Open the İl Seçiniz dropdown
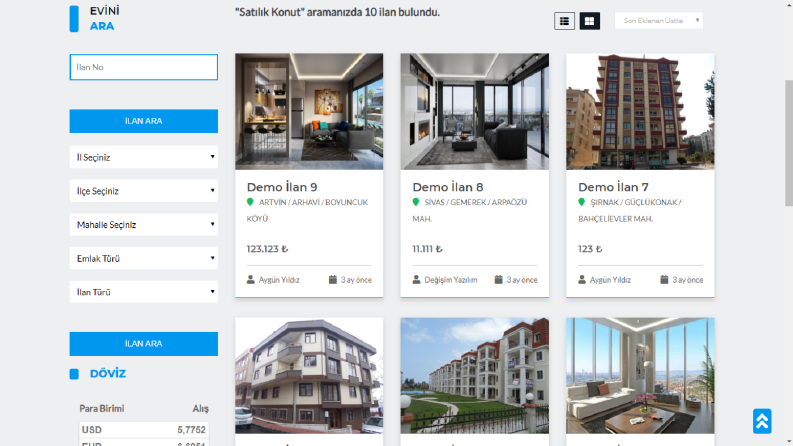The height and width of the screenshot is (446, 793). [x=144, y=157]
